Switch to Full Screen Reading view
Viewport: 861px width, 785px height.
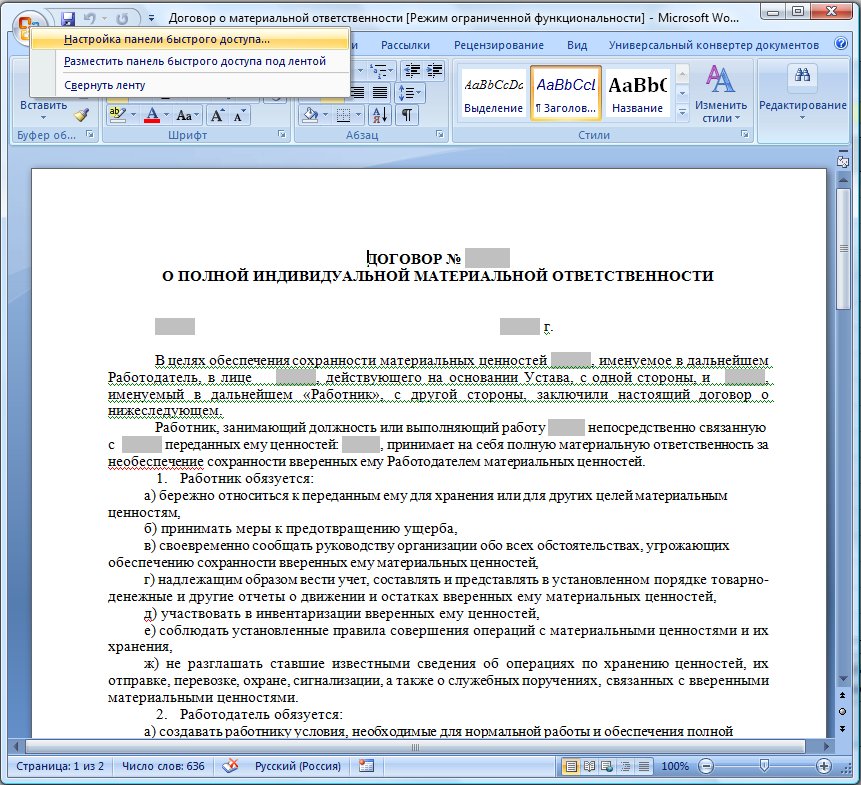click(x=589, y=766)
